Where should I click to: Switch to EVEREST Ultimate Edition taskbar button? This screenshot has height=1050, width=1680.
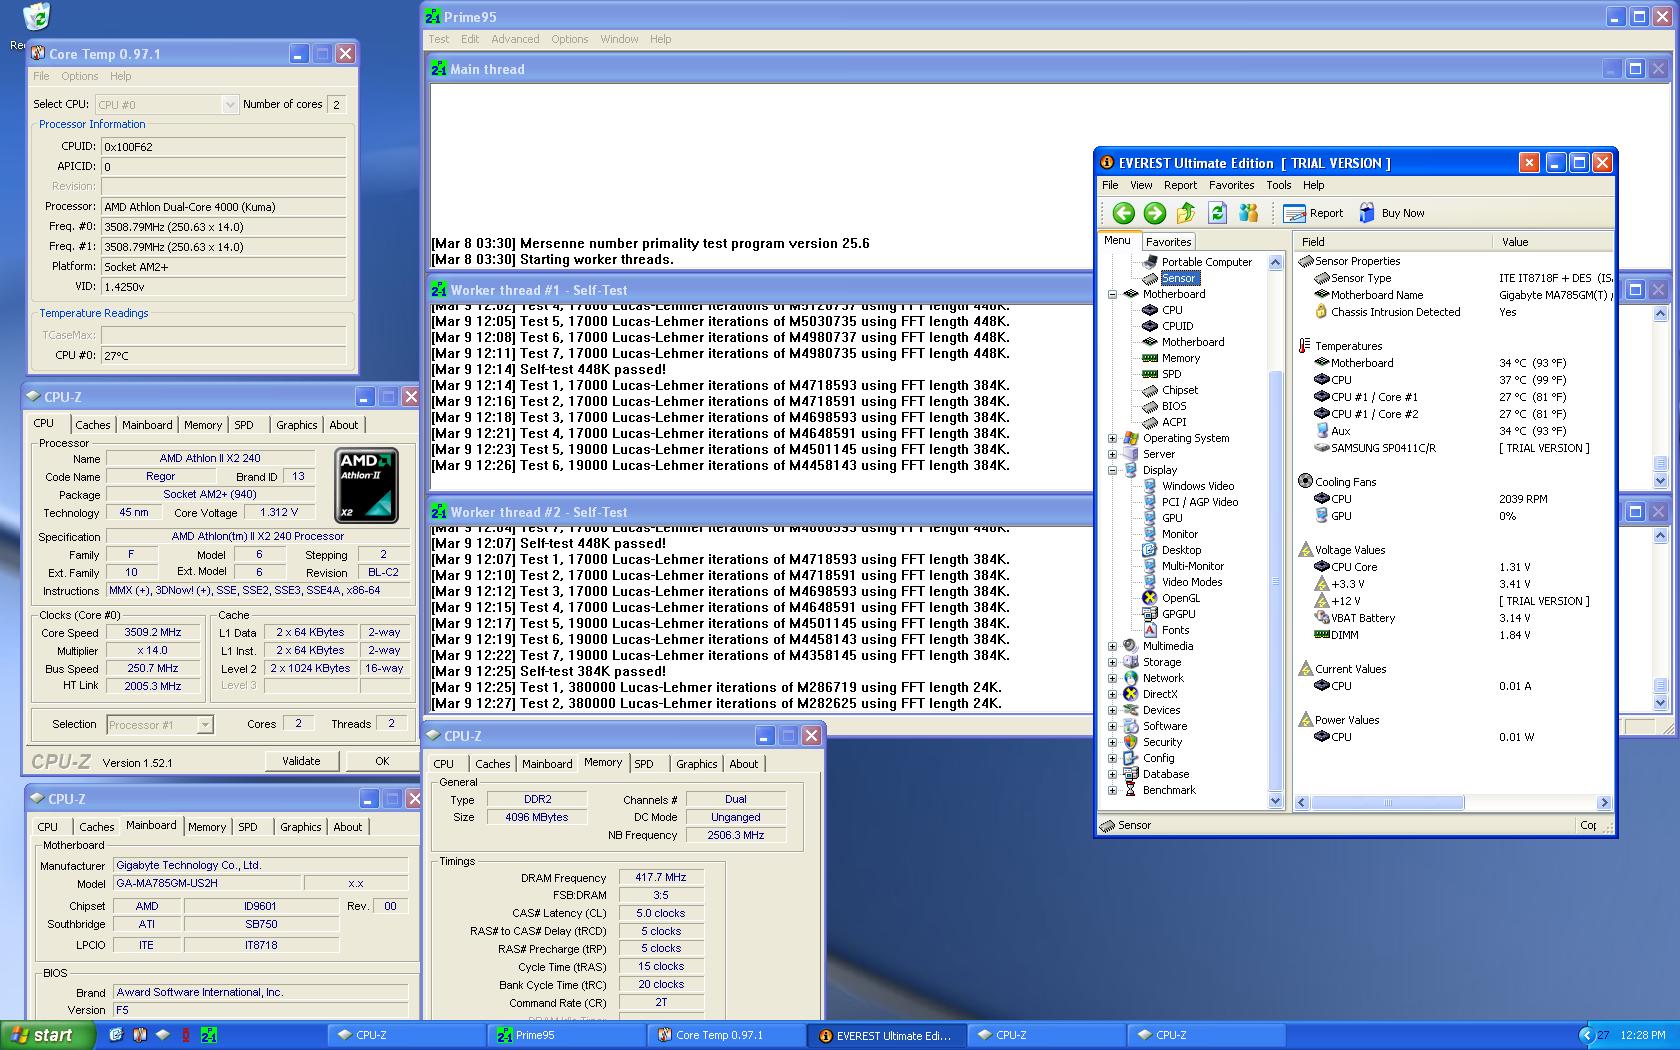click(887, 1035)
